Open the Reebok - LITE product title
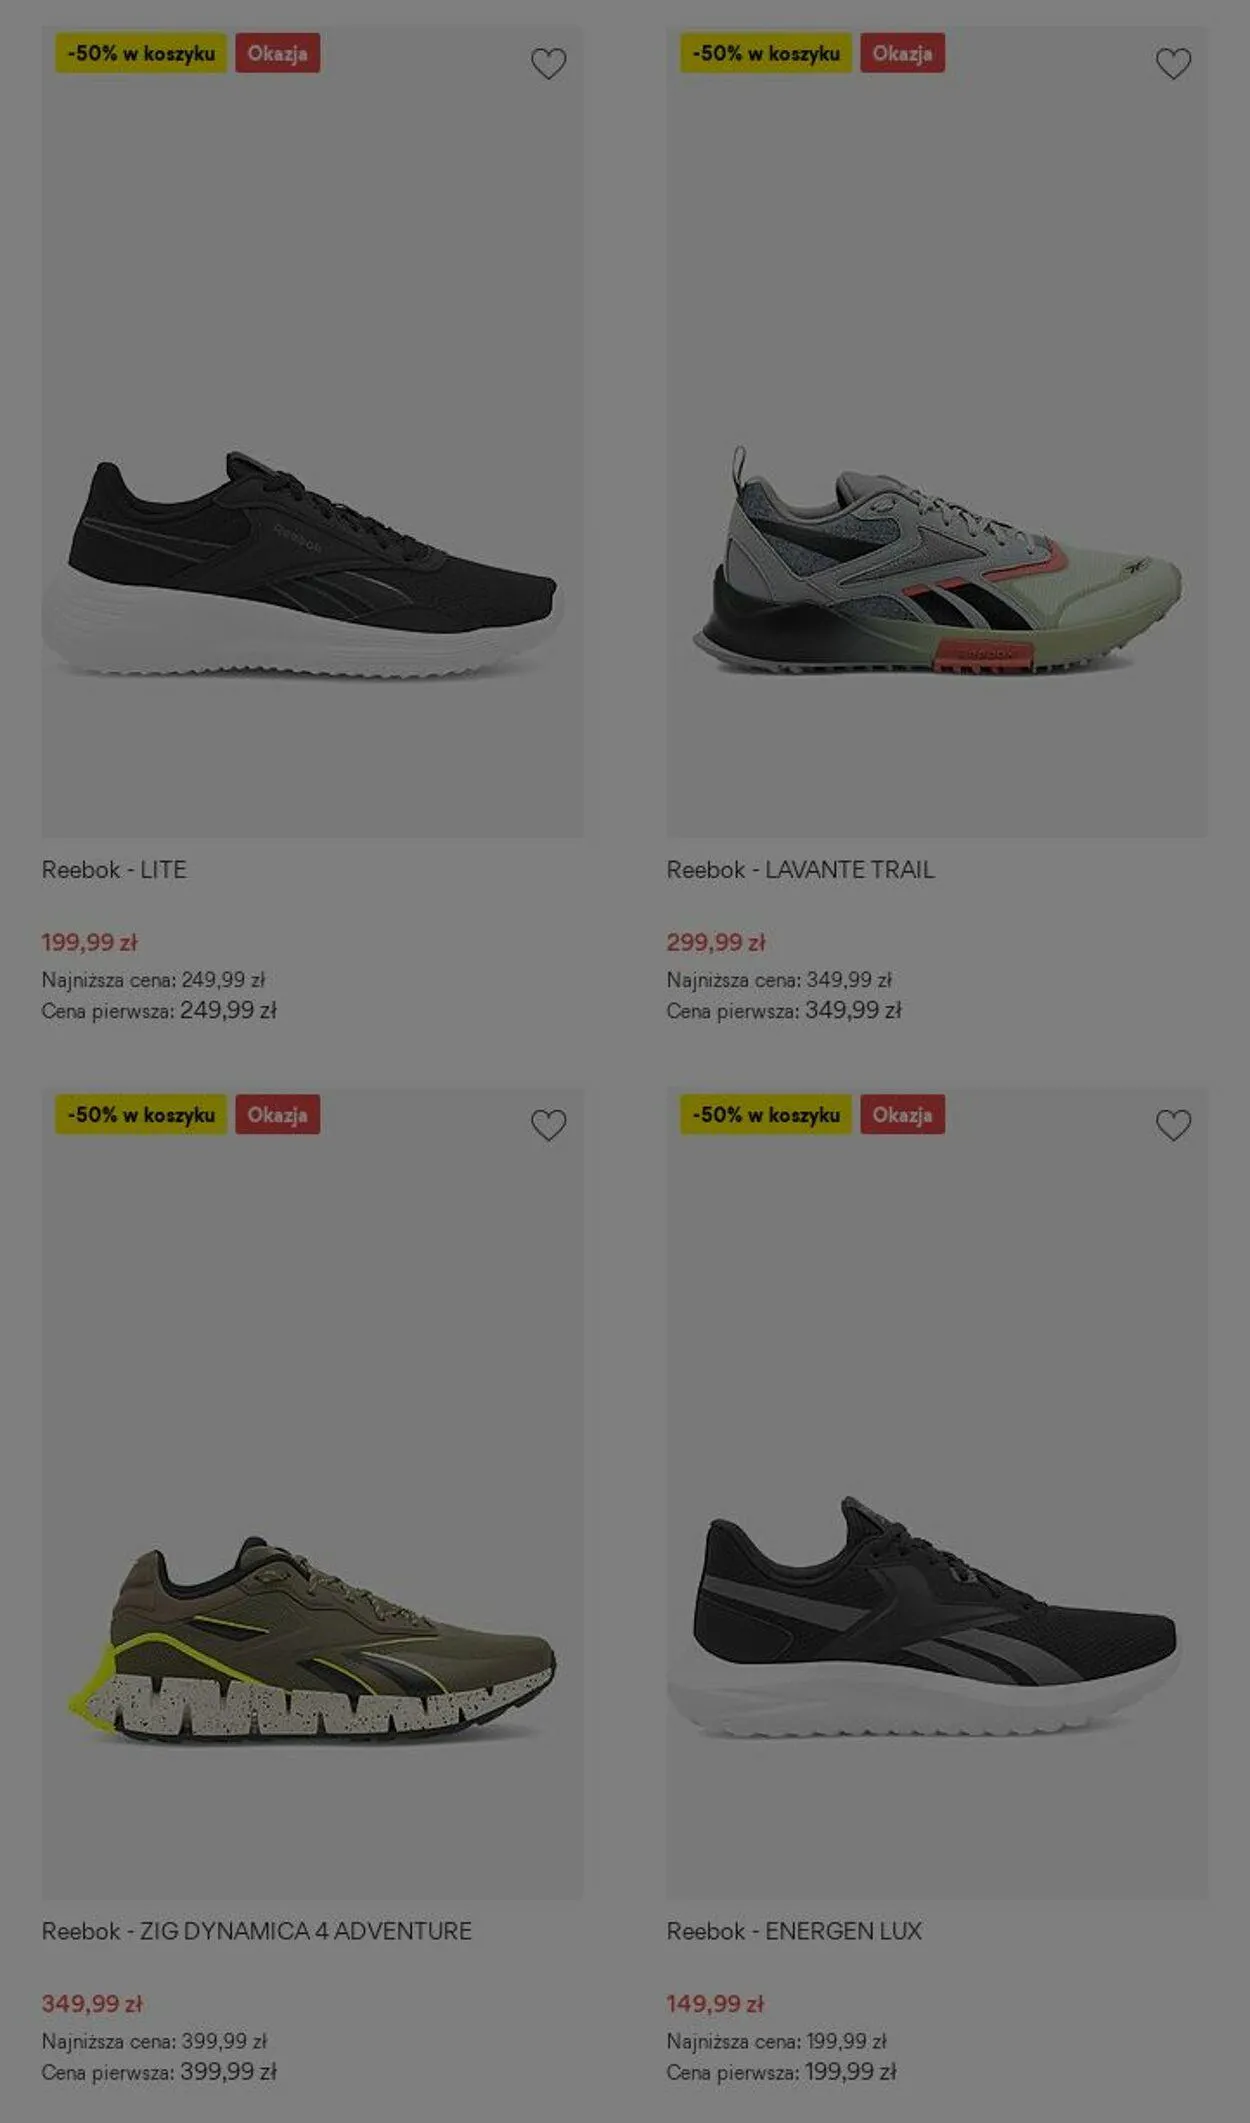Viewport: 1250px width, 2123px height. point(114,870)
